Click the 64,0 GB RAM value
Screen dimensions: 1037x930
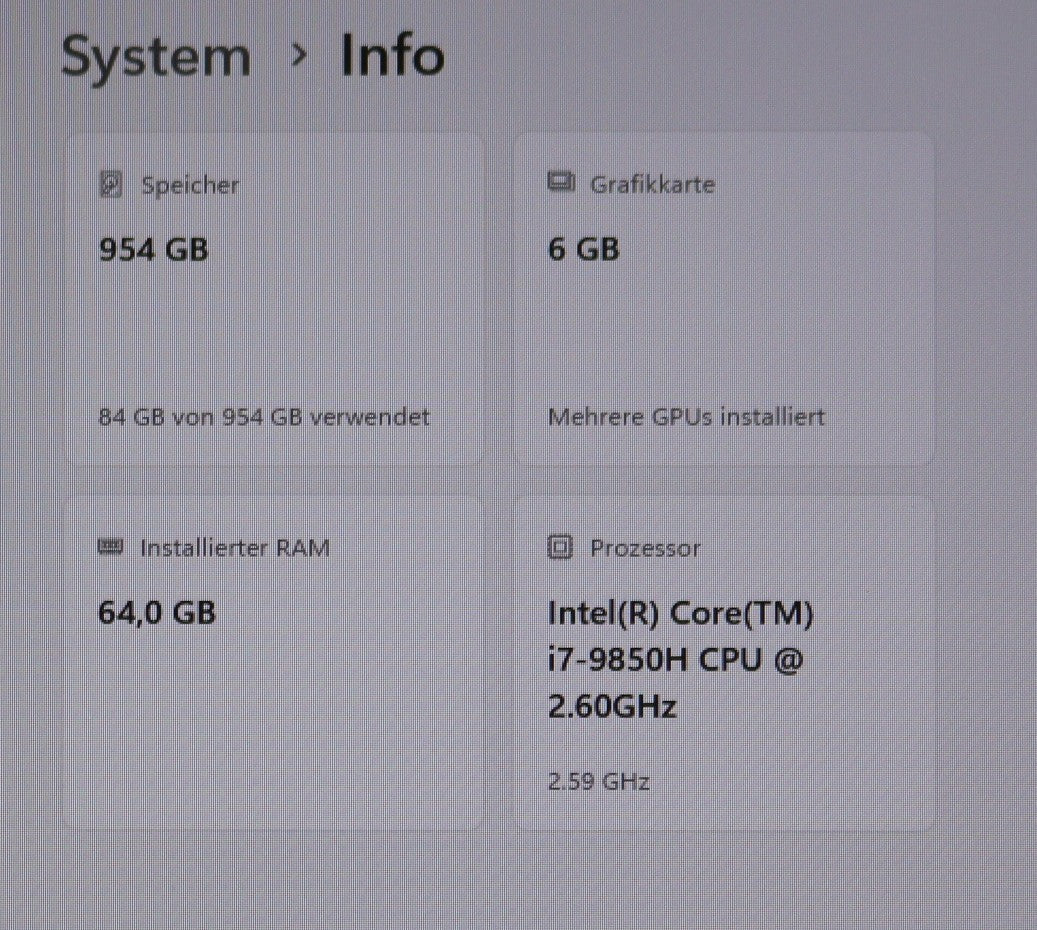click(157, 611)
